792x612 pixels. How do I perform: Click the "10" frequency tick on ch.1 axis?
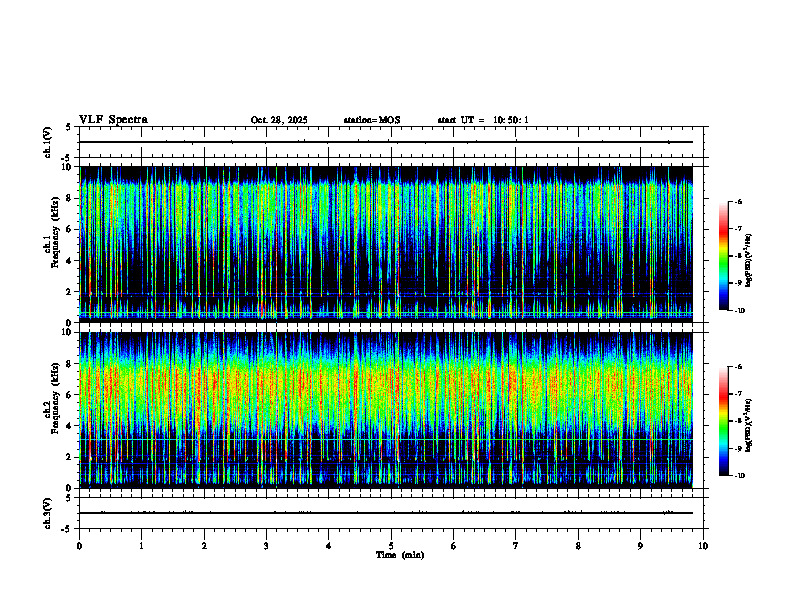(68, 167)
